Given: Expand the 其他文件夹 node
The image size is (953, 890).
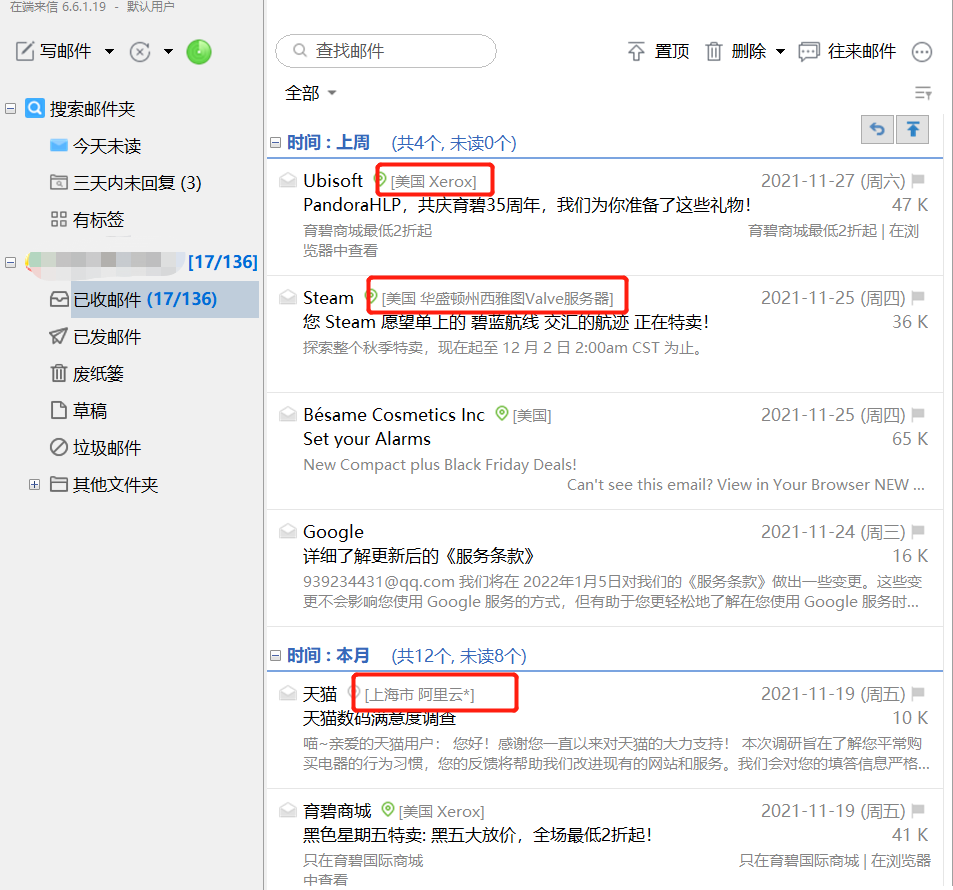Looking at the screenshot, I should click(35, 485).
